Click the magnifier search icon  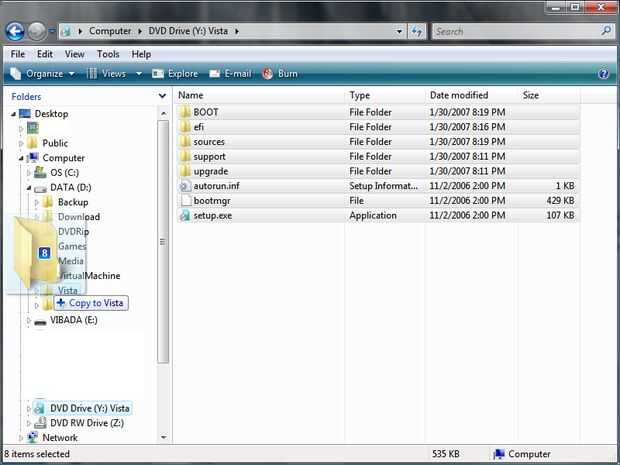[x=606, y=31]
